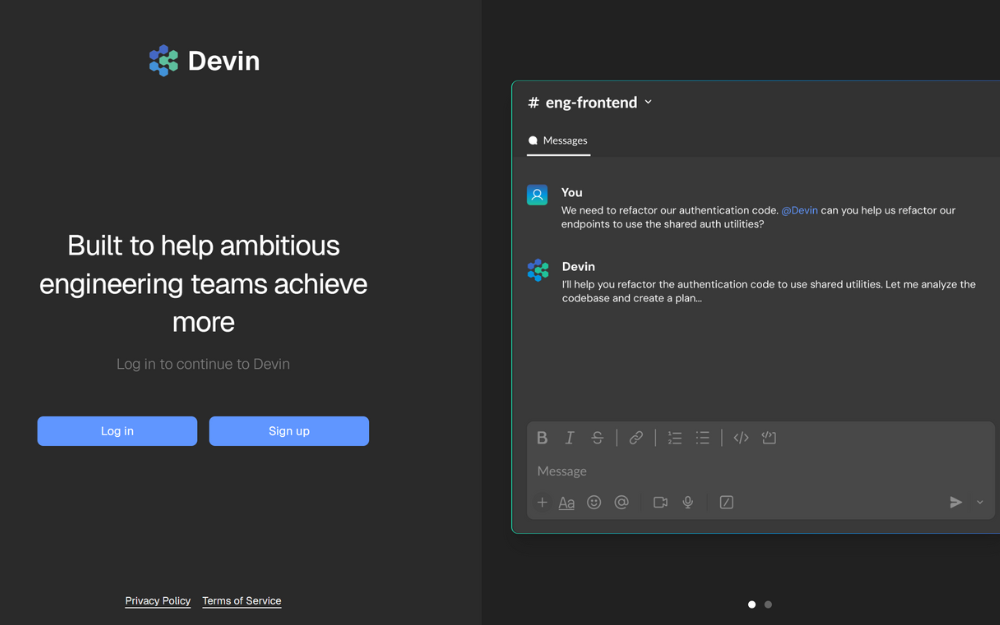Open the plus attachment menu
This screenshot has height=625, width=1000.
[542, 503]
